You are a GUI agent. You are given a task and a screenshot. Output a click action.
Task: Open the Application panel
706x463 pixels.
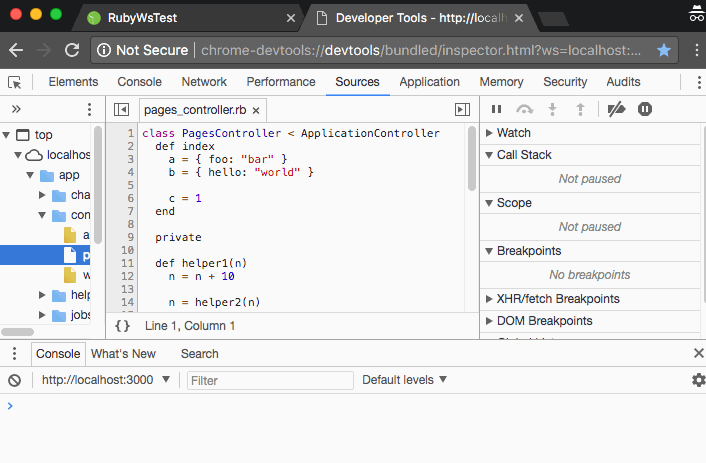pos(430,82)
